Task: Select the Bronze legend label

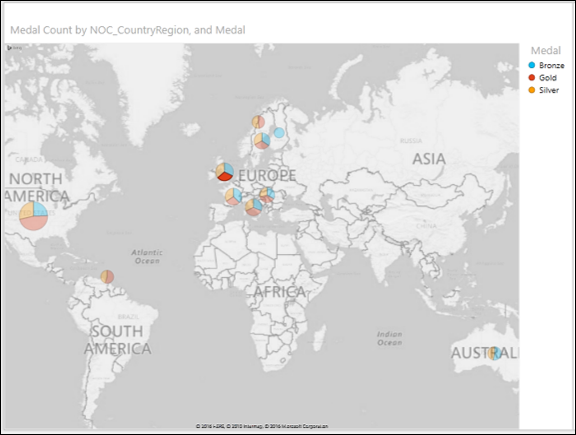Action: [x=551, y=65]
